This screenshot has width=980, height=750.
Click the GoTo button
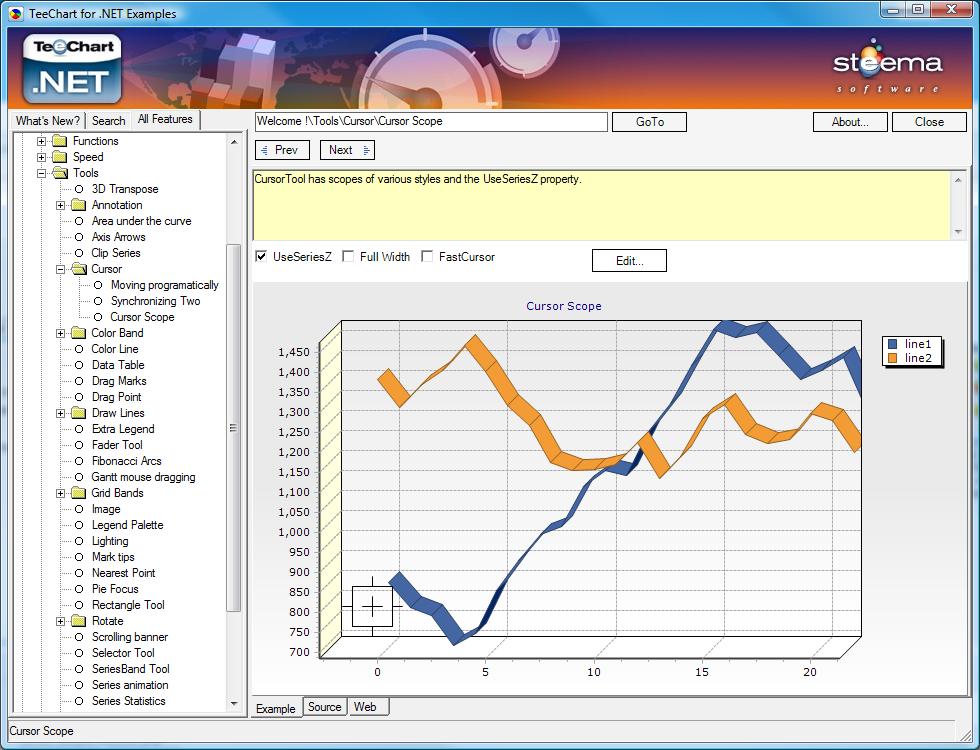click(x=649, y=122)
